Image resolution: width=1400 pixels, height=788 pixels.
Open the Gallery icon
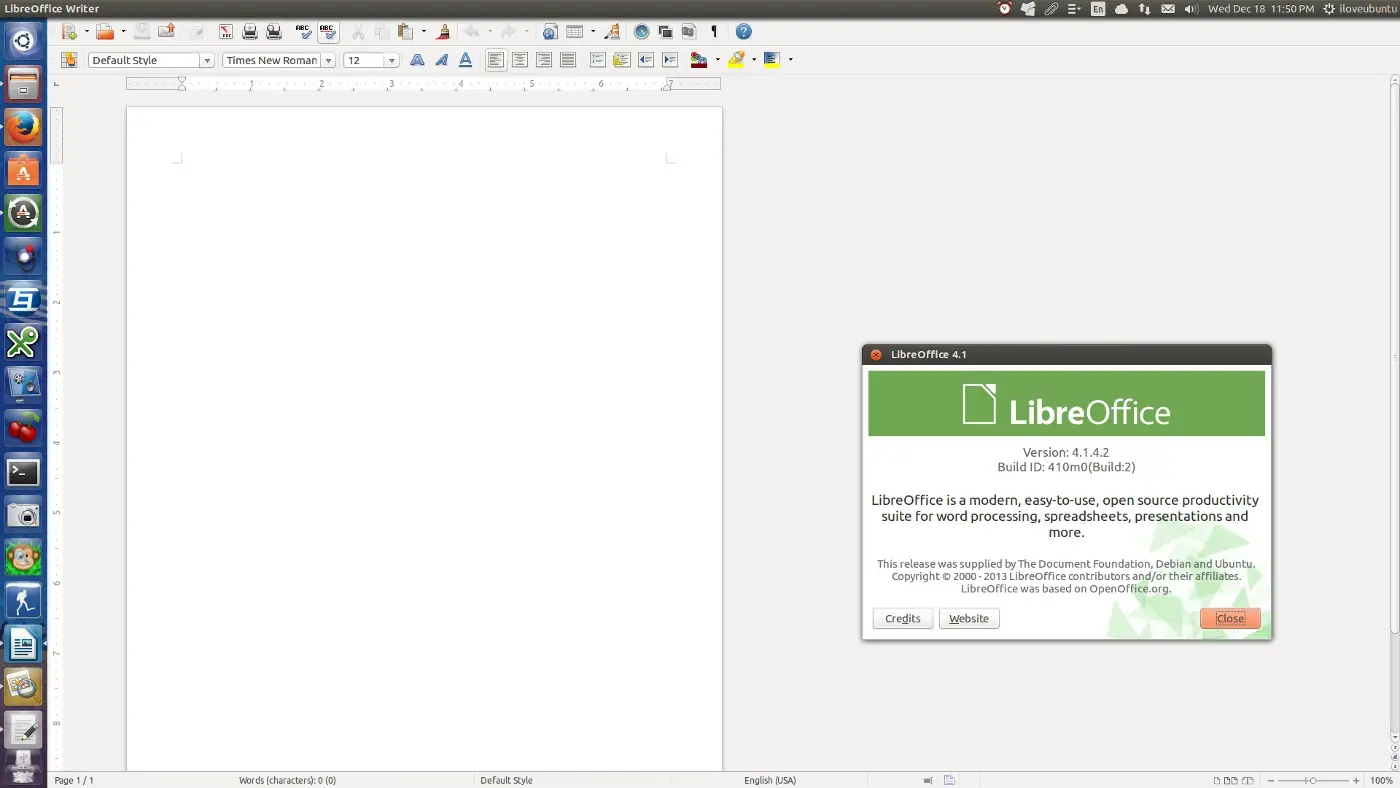pyautogui.click(x=665, y=32)
